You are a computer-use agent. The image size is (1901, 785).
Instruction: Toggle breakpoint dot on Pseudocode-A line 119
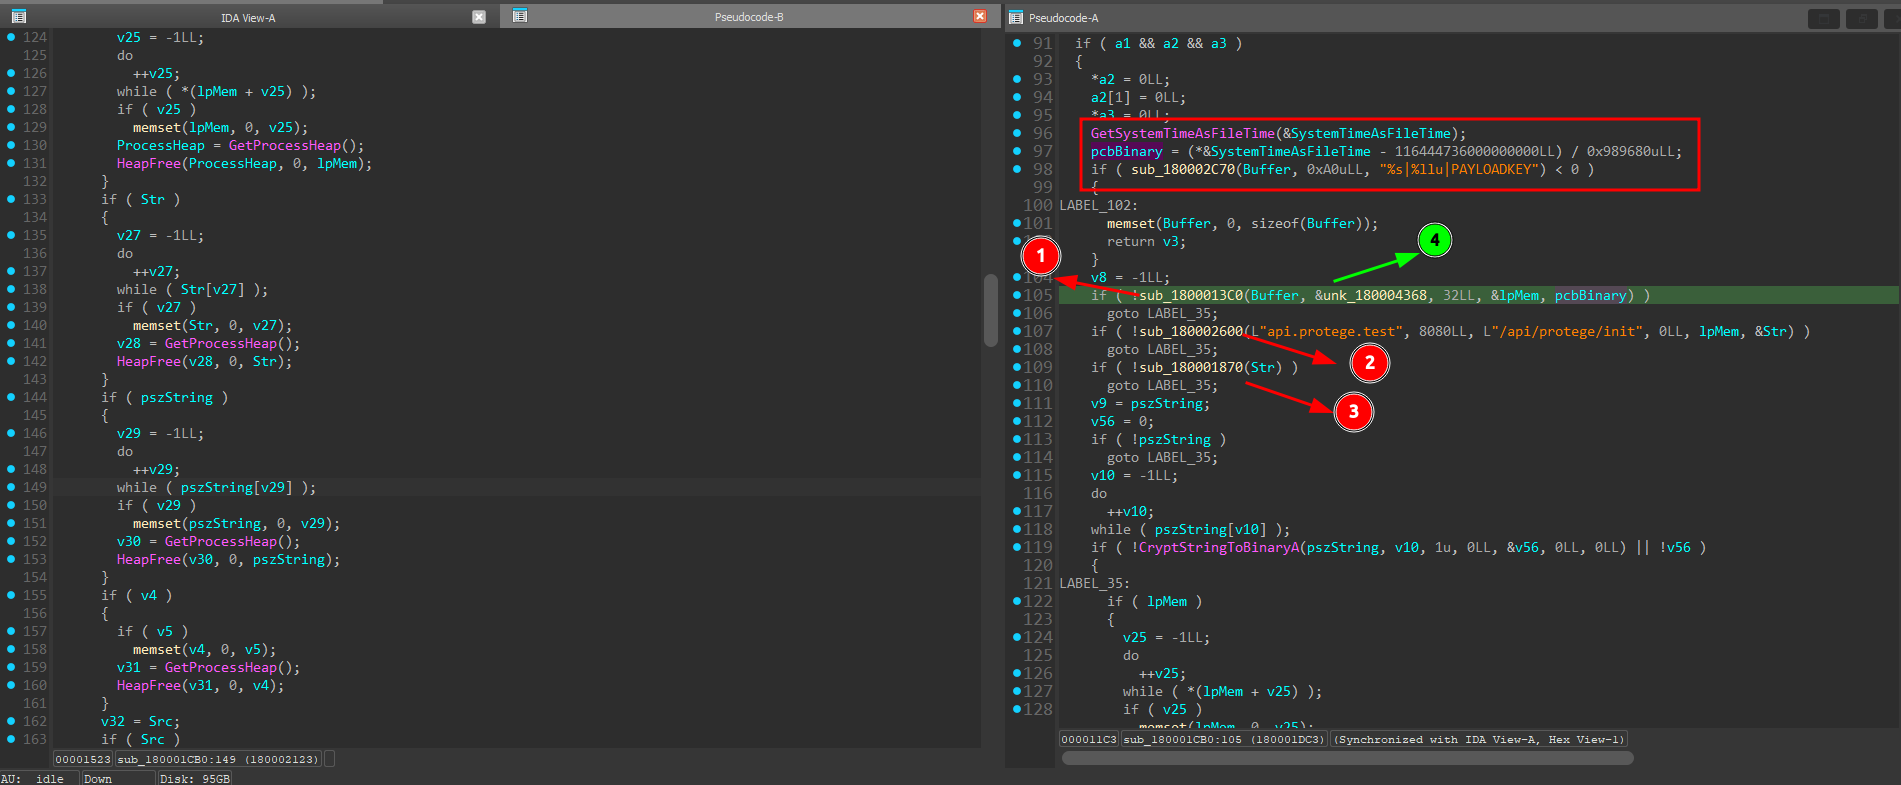pyautogui.click(x=1017, y=547)
